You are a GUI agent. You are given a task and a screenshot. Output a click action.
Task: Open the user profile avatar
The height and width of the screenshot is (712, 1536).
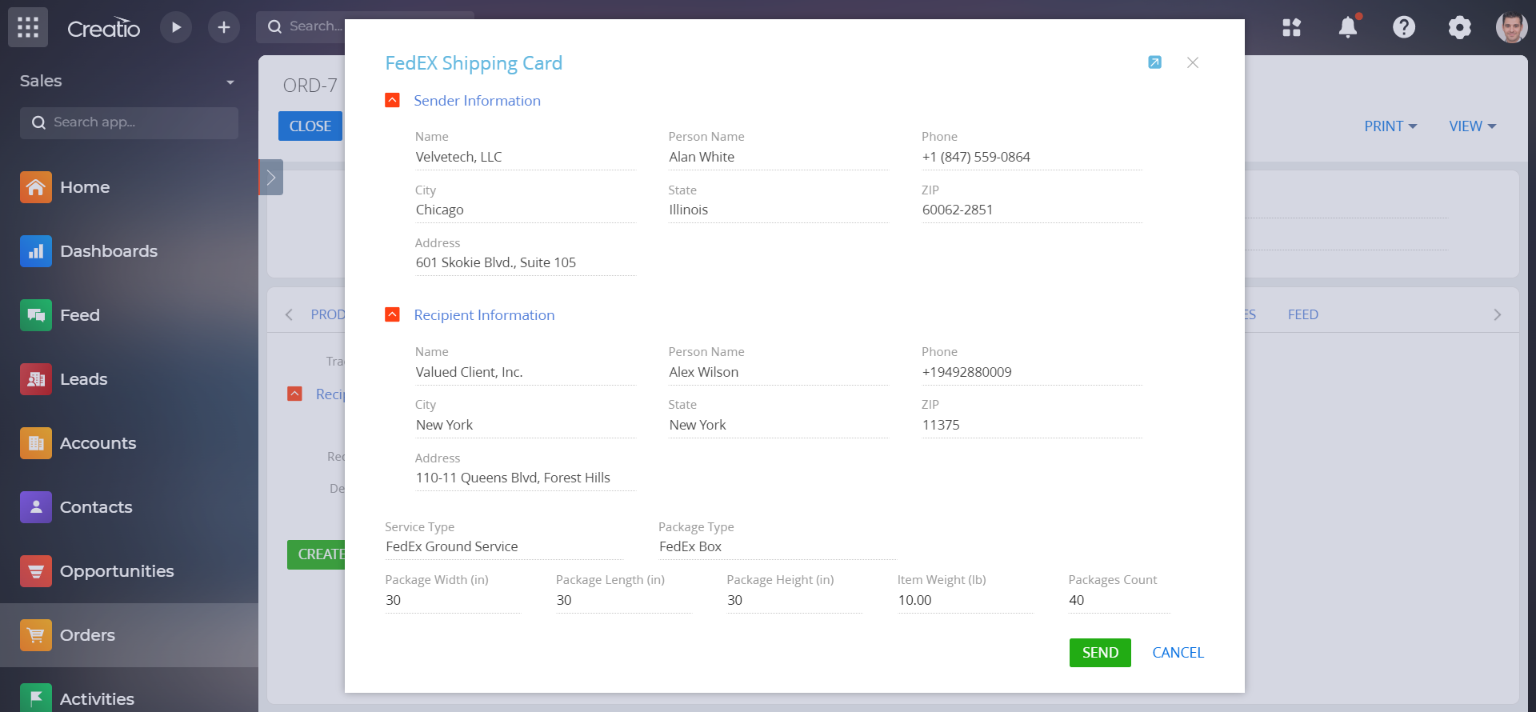[1512, 27]
